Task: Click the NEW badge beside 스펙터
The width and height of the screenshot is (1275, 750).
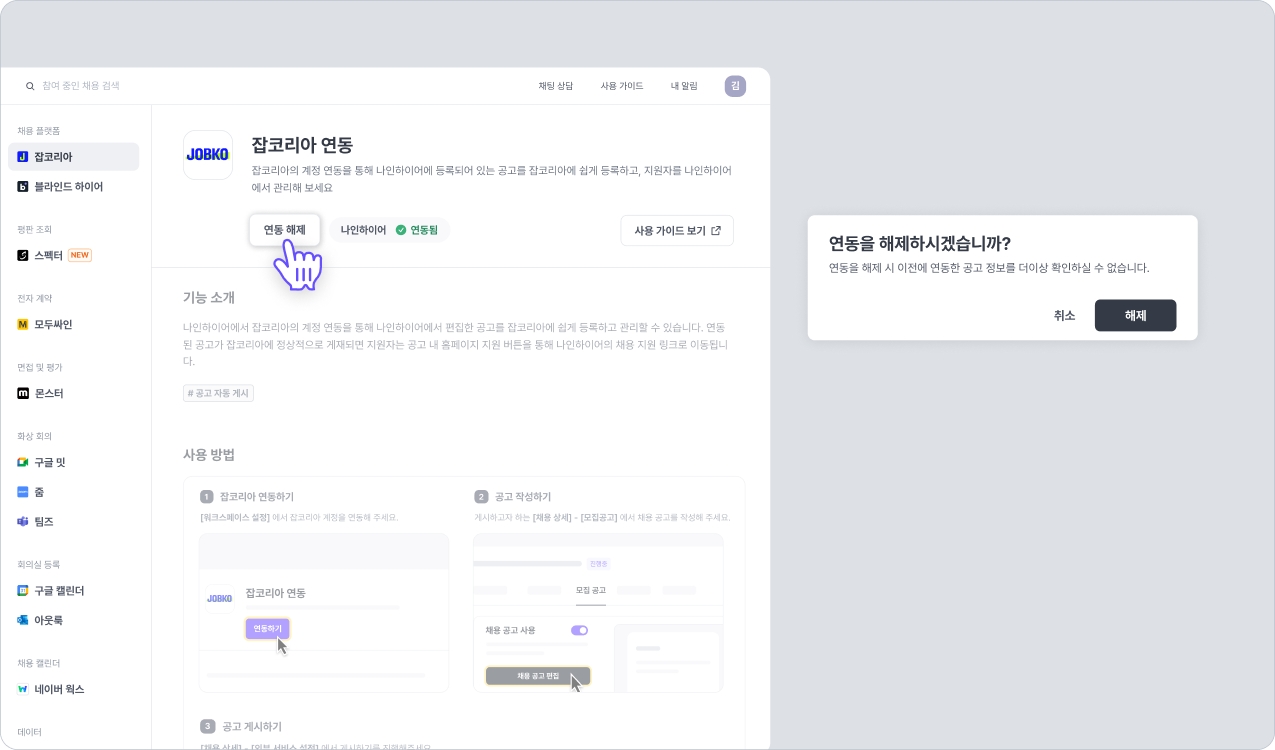Action: pos(80,255)
